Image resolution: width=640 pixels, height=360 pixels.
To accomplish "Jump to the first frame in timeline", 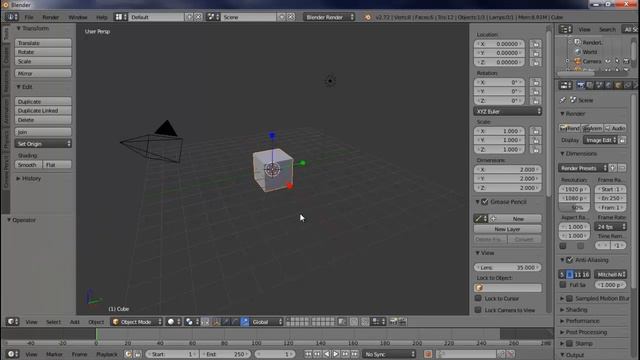I will pyautogui.click(x=308, y=354).
